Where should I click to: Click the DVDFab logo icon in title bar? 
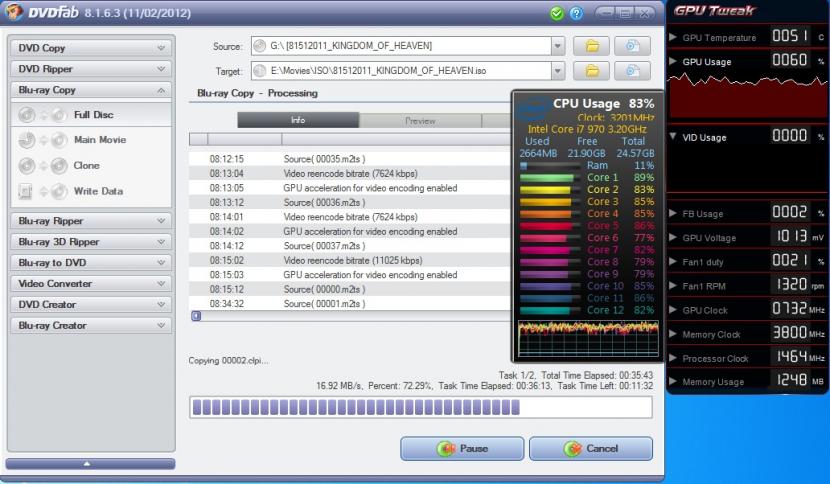(13, 12)
